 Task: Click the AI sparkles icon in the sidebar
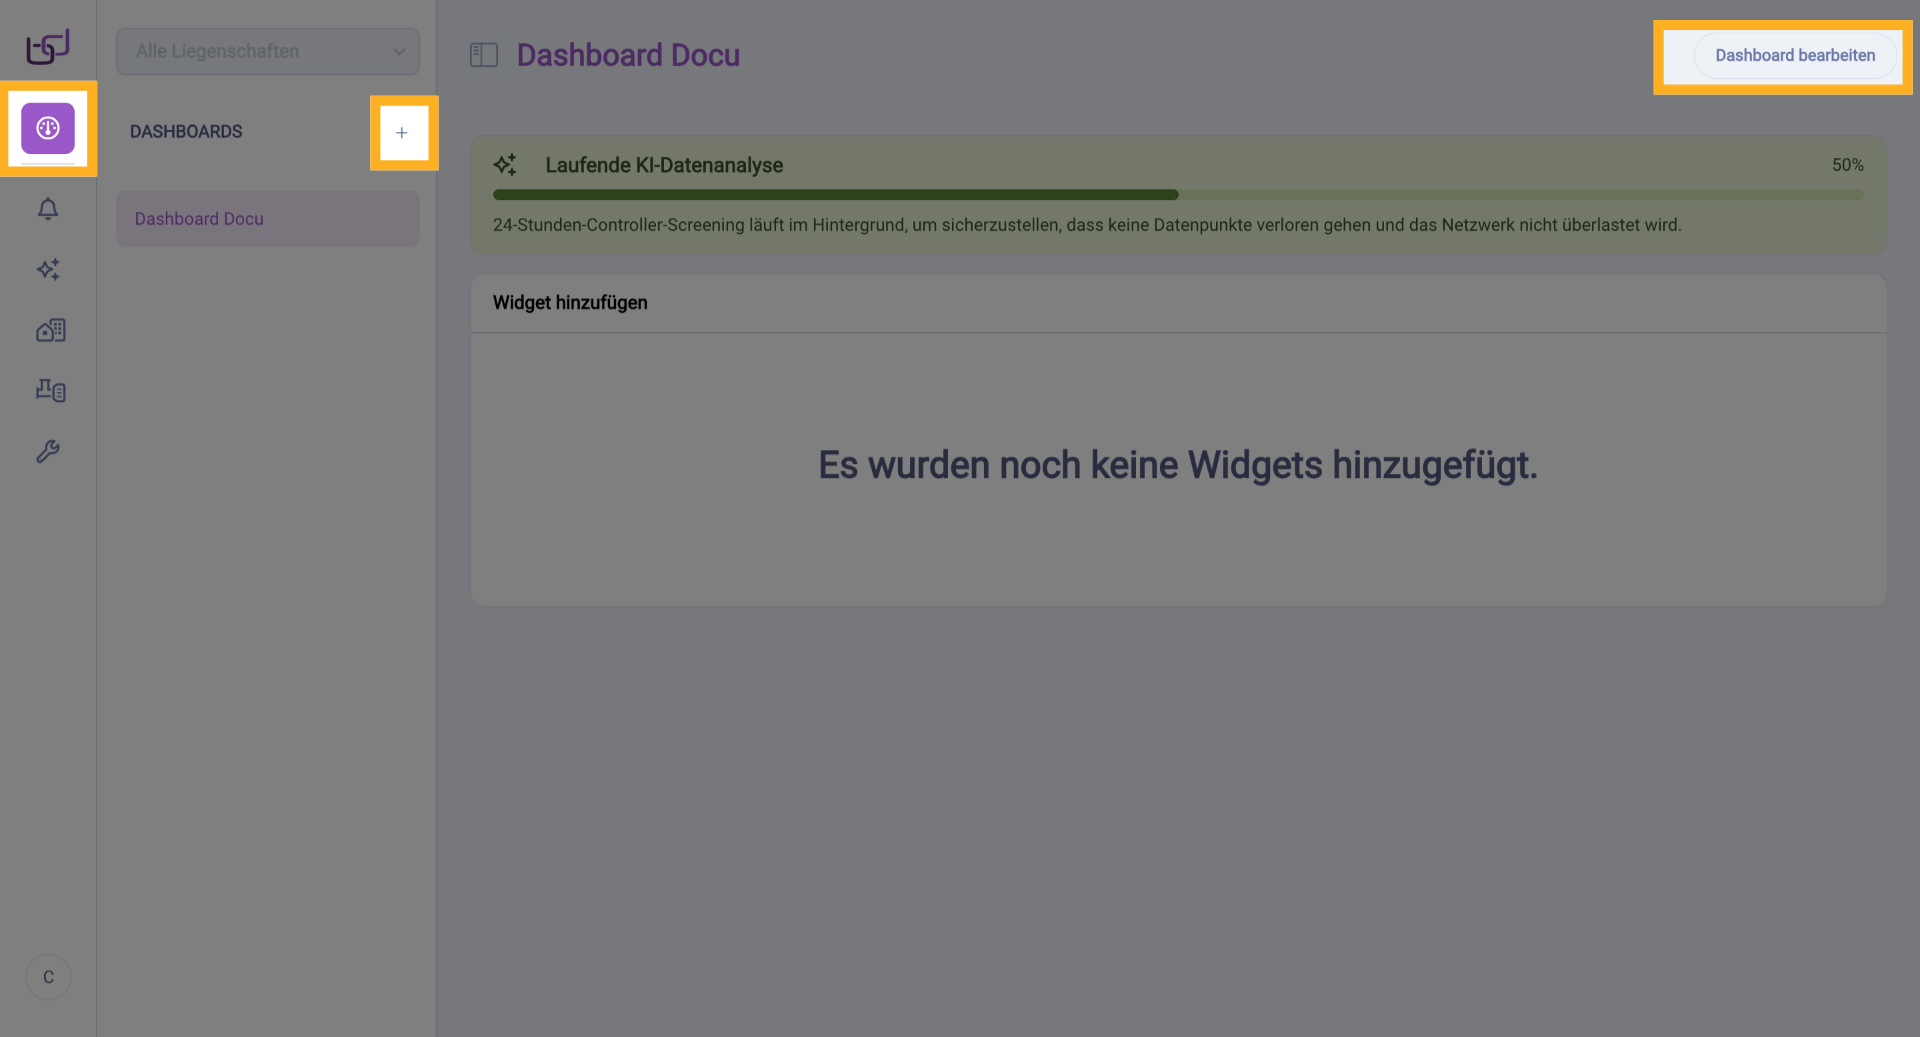click(x=48, y=270)
